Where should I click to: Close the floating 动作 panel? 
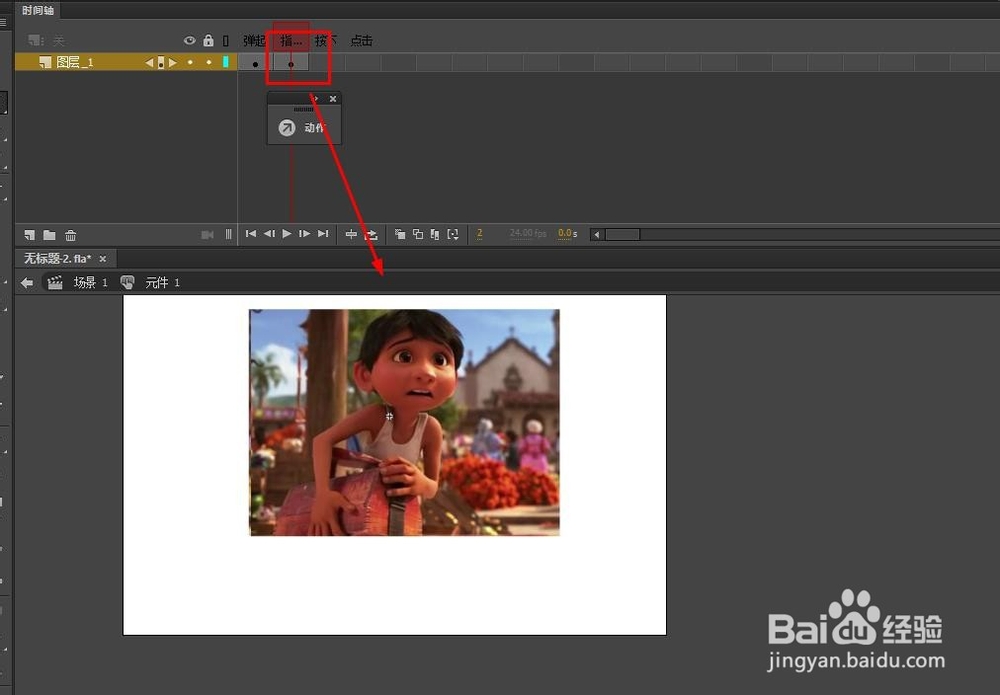tap(333, 99)
